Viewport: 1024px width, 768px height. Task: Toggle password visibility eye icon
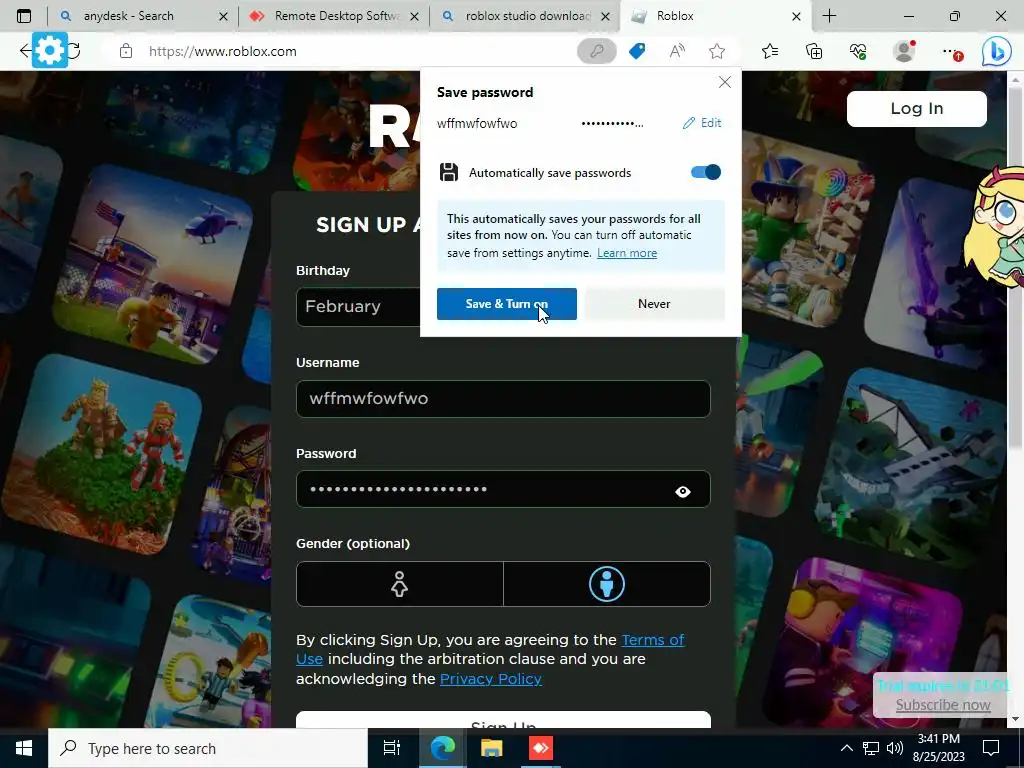pos(682,492)
